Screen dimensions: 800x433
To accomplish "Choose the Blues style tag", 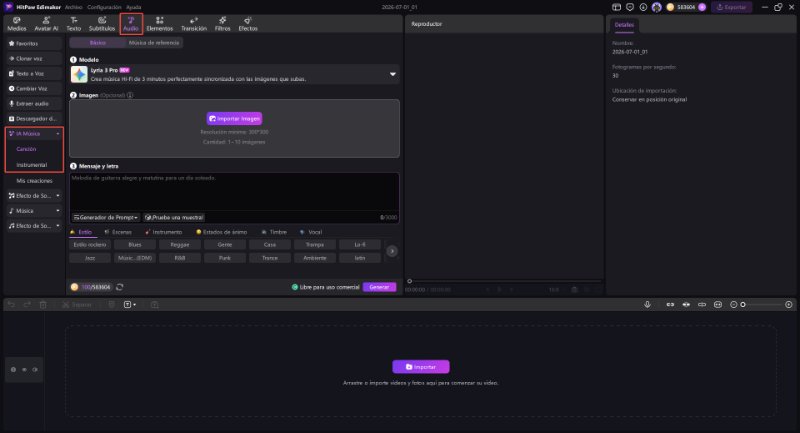I will pos(135,245).
